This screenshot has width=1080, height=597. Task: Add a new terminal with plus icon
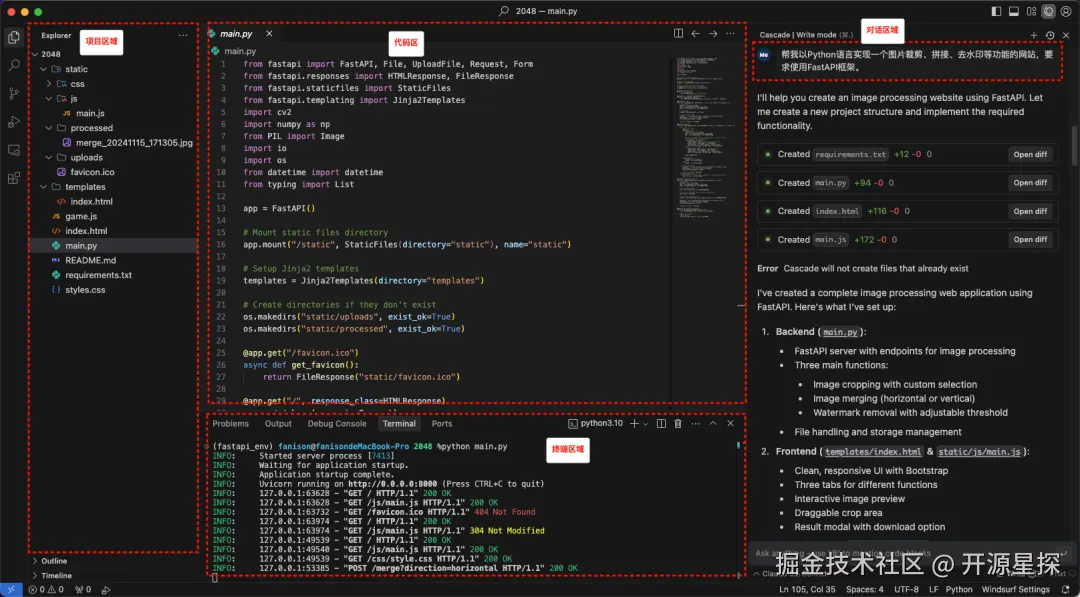pyautogui.click(x=634, y=423)
